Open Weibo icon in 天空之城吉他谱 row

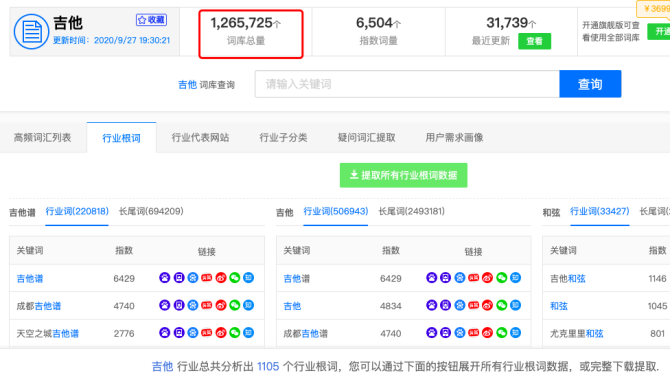pyautogui.click(x=221, y=333)
